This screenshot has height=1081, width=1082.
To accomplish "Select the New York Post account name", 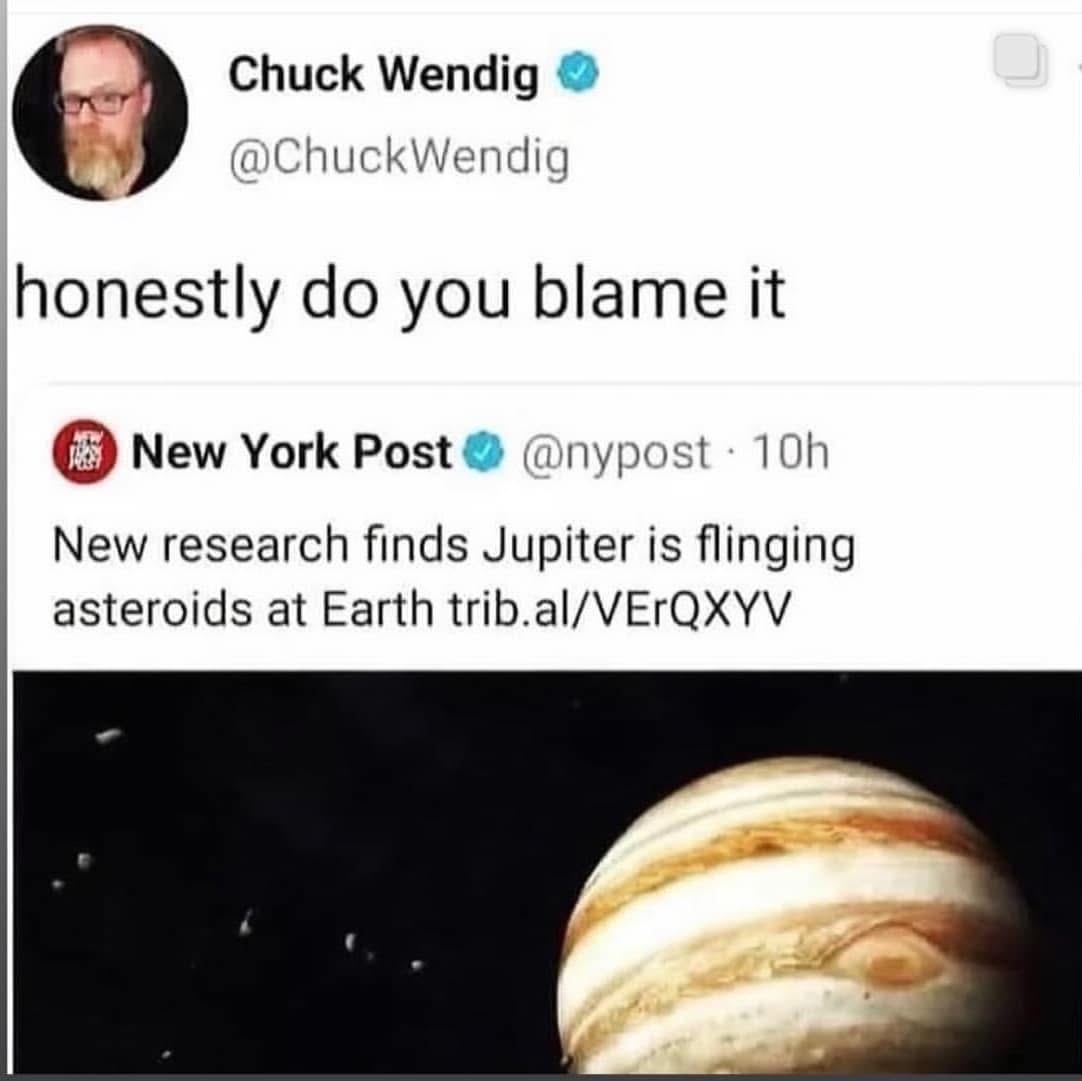I will (x=291, y=453).
